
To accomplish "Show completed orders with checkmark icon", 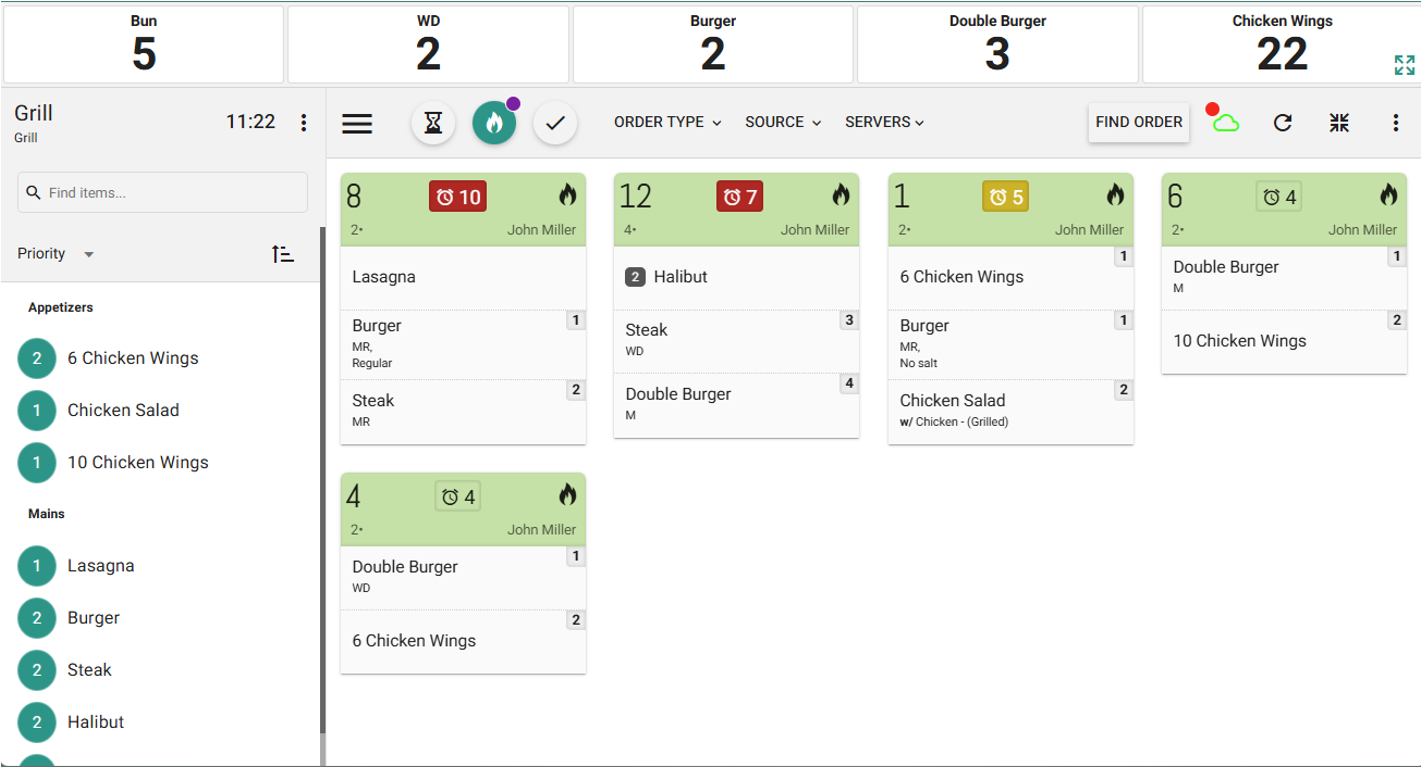I will 555,123.
